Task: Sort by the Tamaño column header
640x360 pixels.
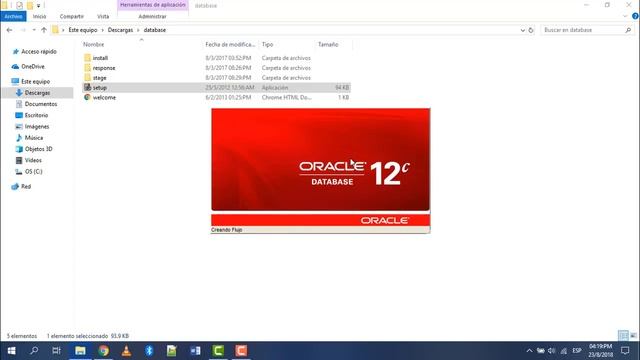Action: pos(328,44)
